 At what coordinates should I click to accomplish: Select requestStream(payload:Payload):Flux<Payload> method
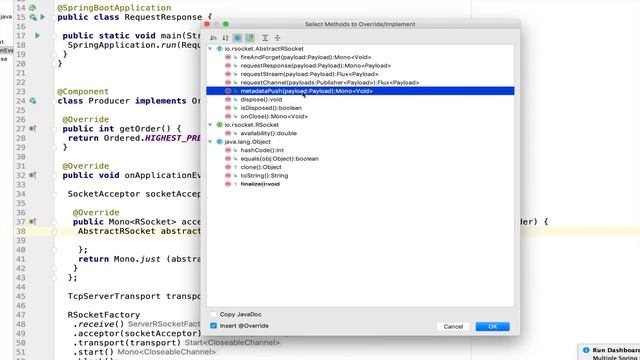coord(309,74)
